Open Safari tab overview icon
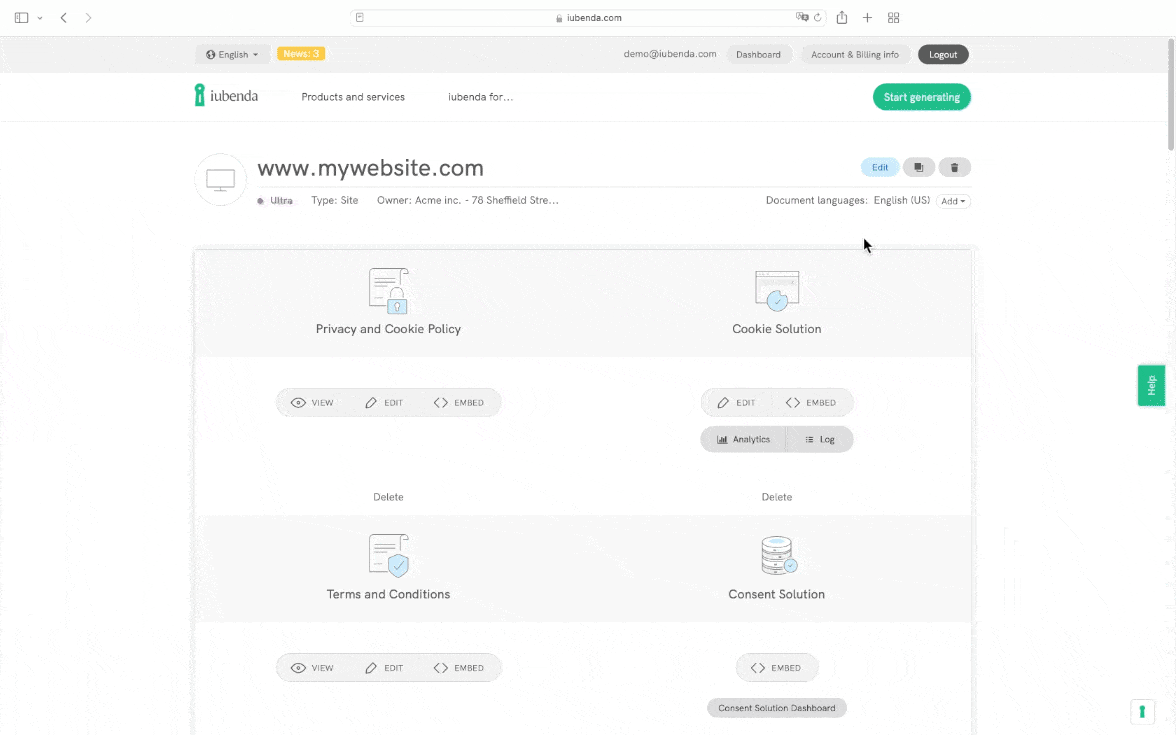The width and height of the screenshot is (1176, 735). coord(893,18)
